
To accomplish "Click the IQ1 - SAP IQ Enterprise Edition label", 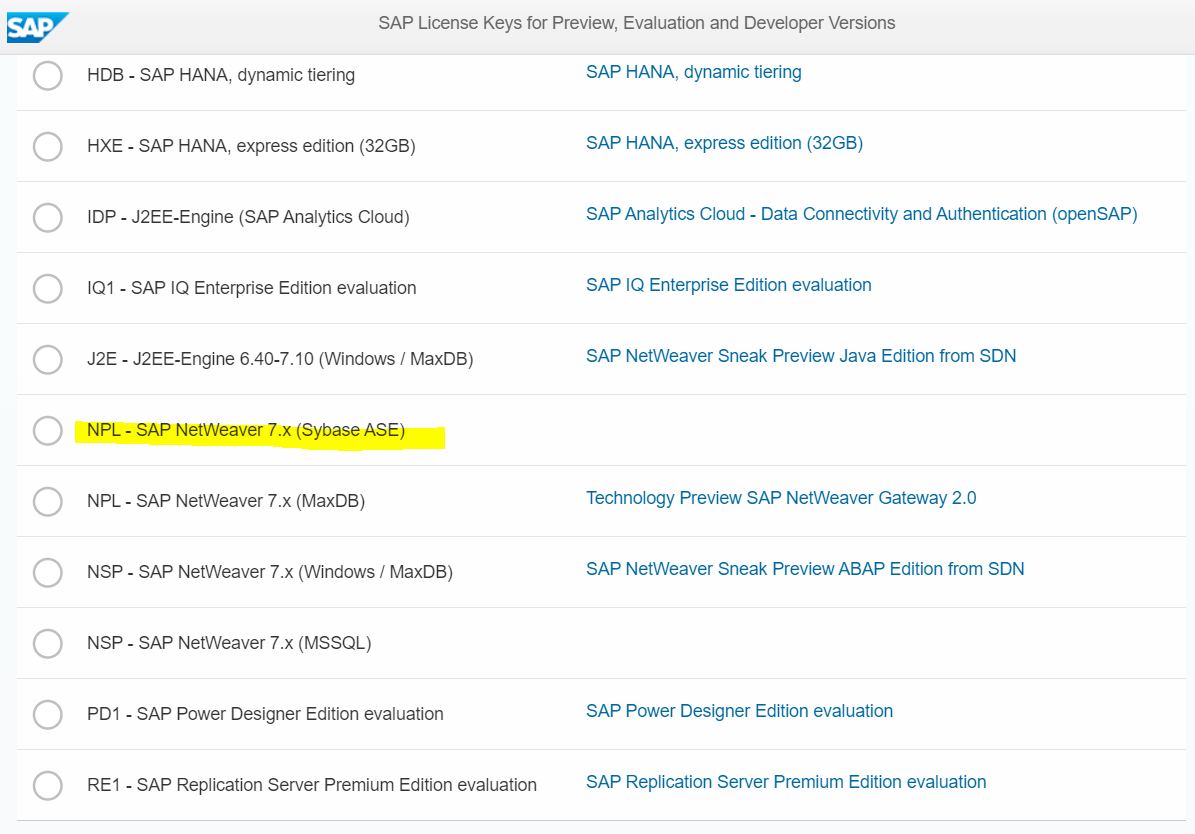I will pos(251,288).
